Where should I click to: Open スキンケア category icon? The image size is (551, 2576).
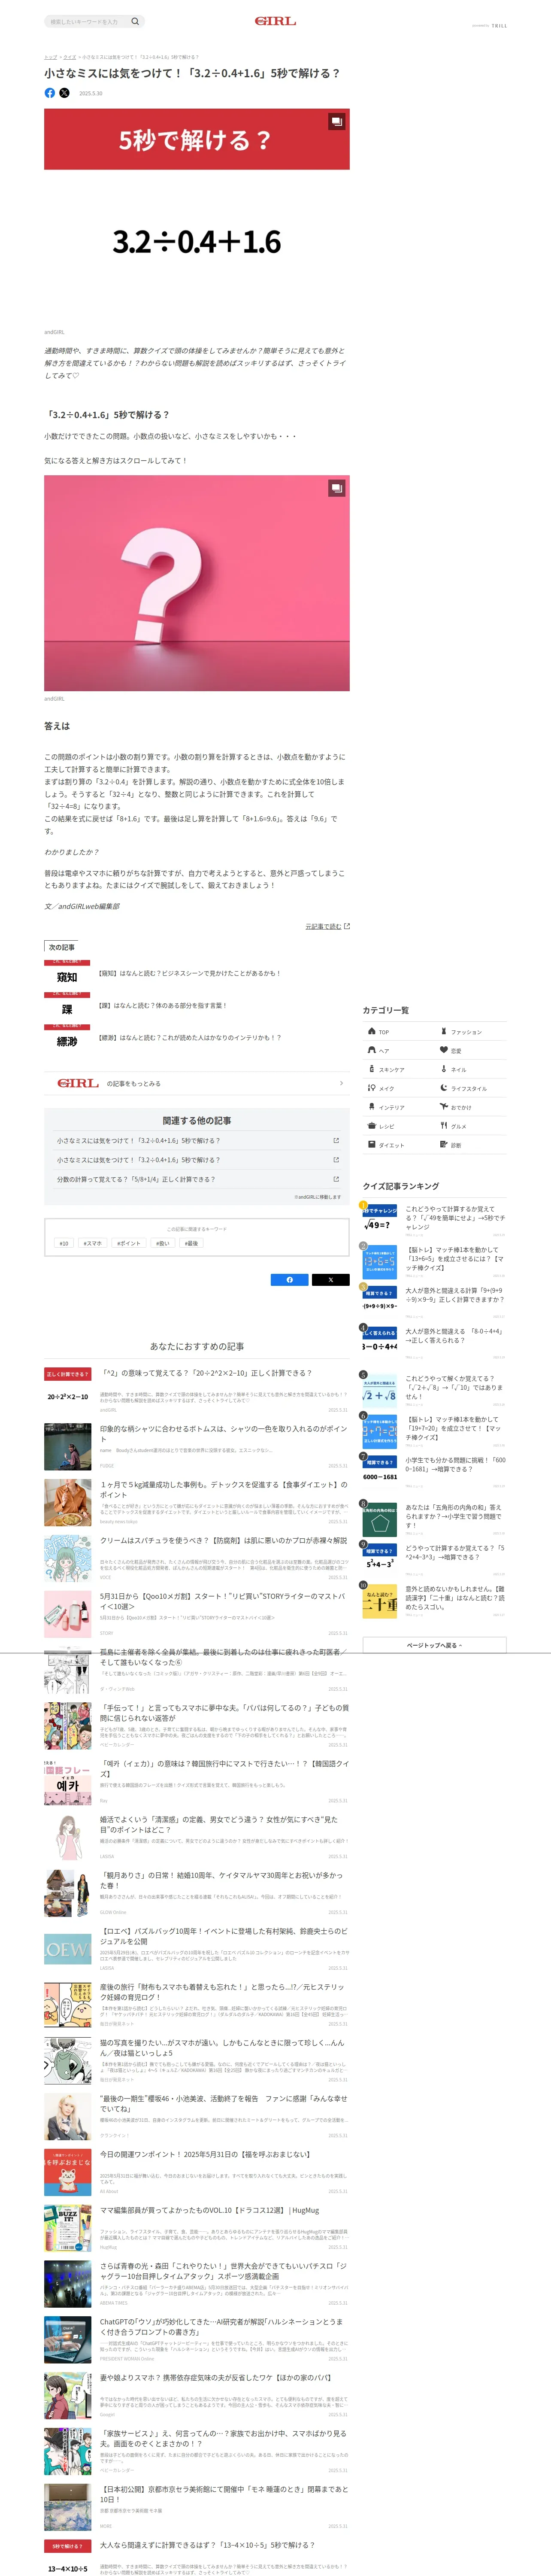point(372,1069)
